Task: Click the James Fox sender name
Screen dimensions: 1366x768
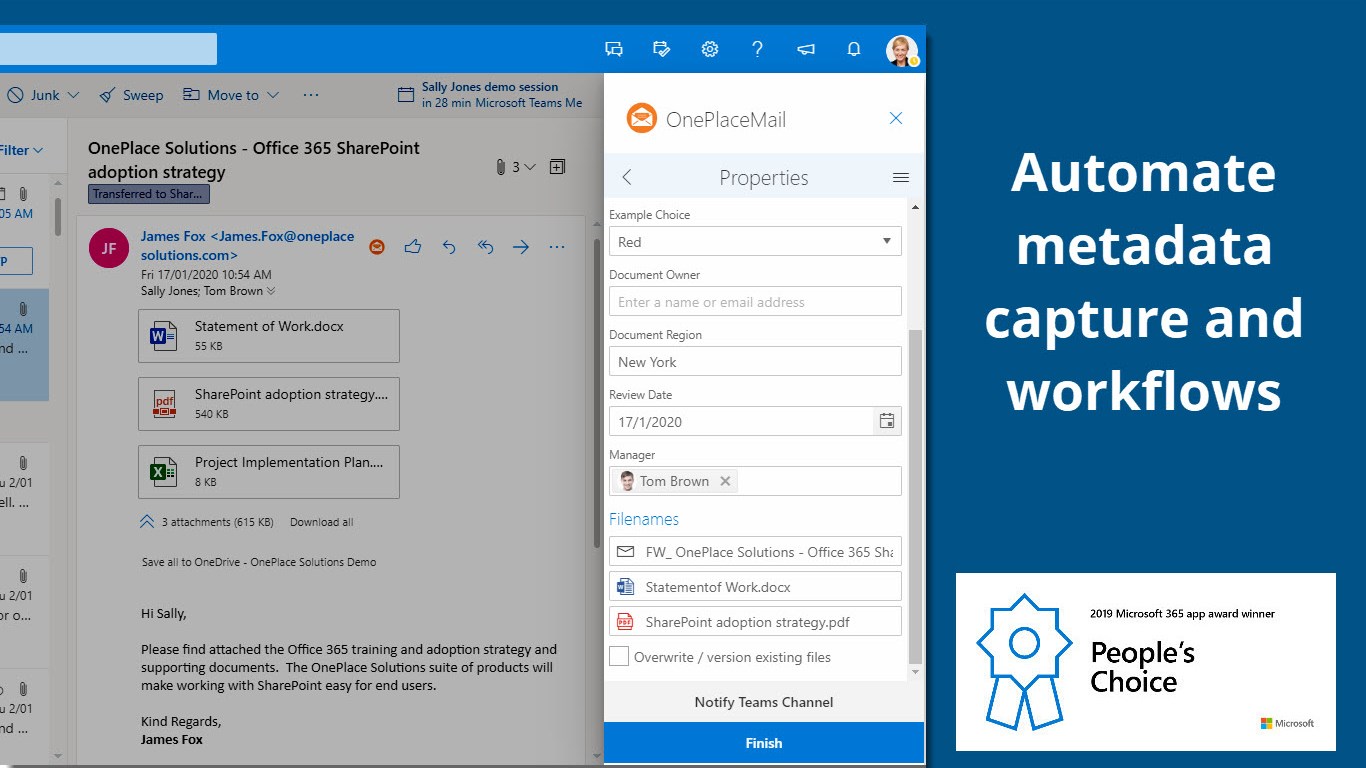Action: click(247, 245)
